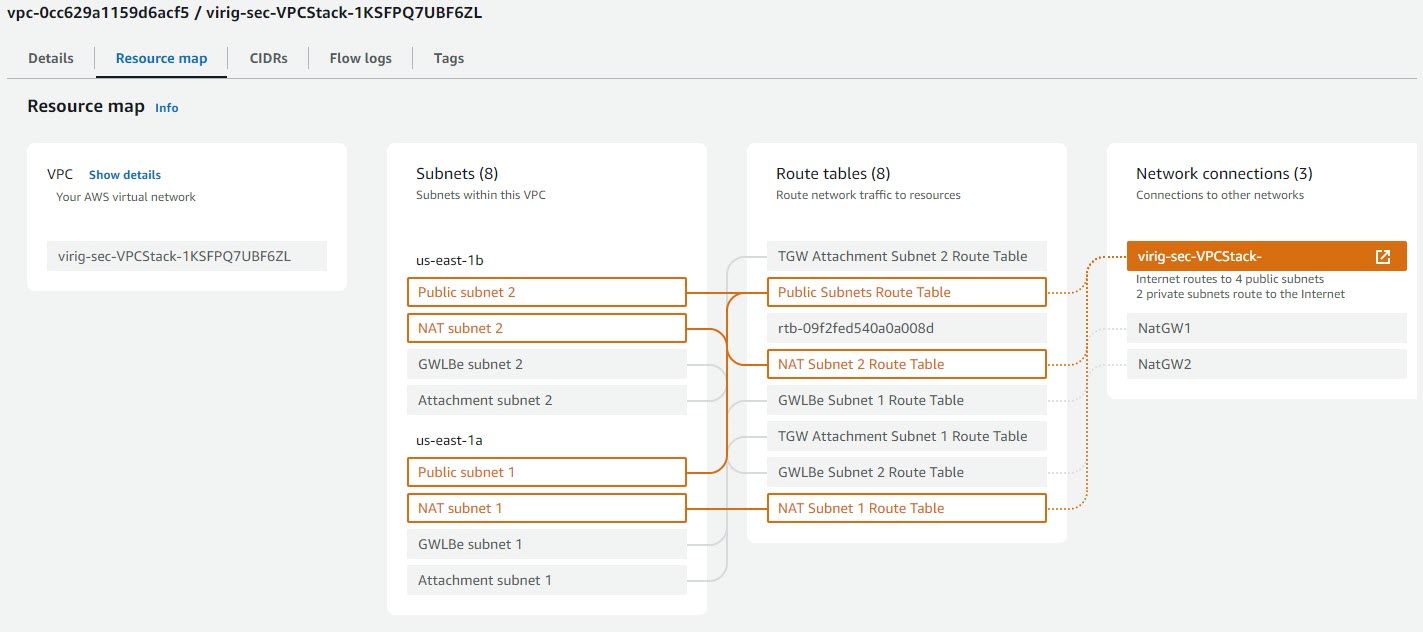Switch to the Flow logs tab
1423x632 pixels.
359,57
